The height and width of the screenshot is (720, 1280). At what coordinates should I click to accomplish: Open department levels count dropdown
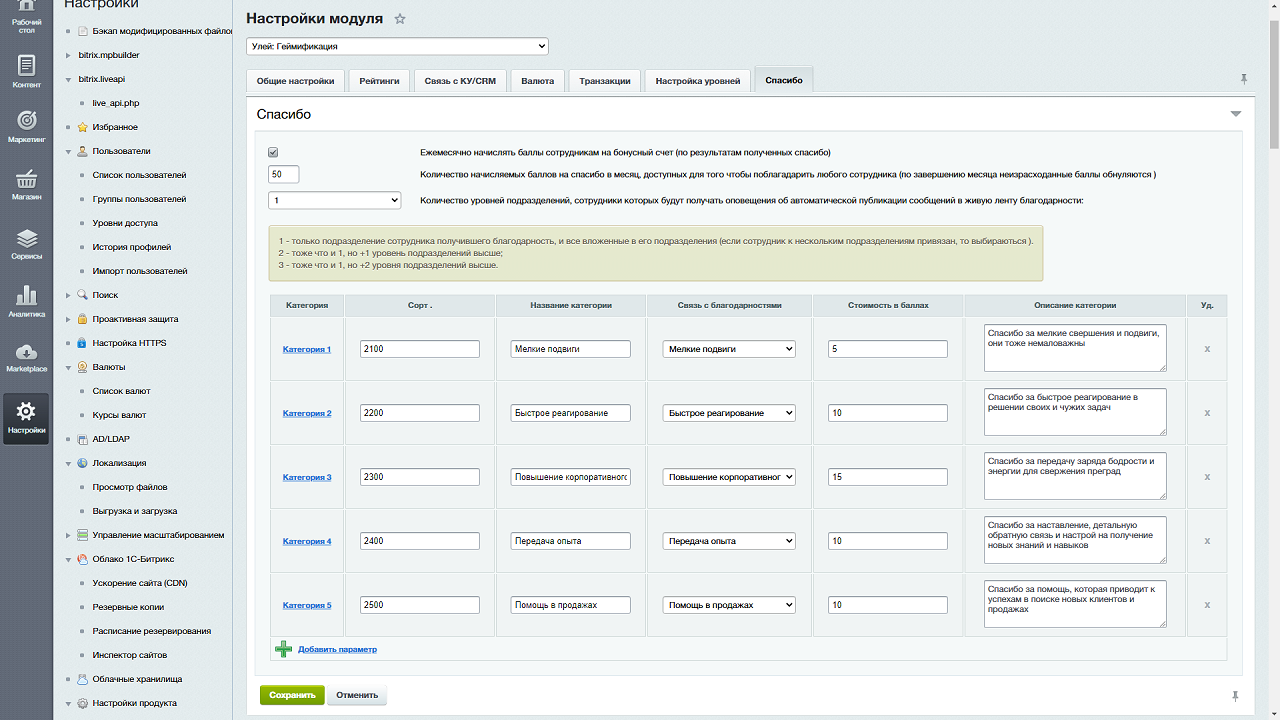pos(335,200)
